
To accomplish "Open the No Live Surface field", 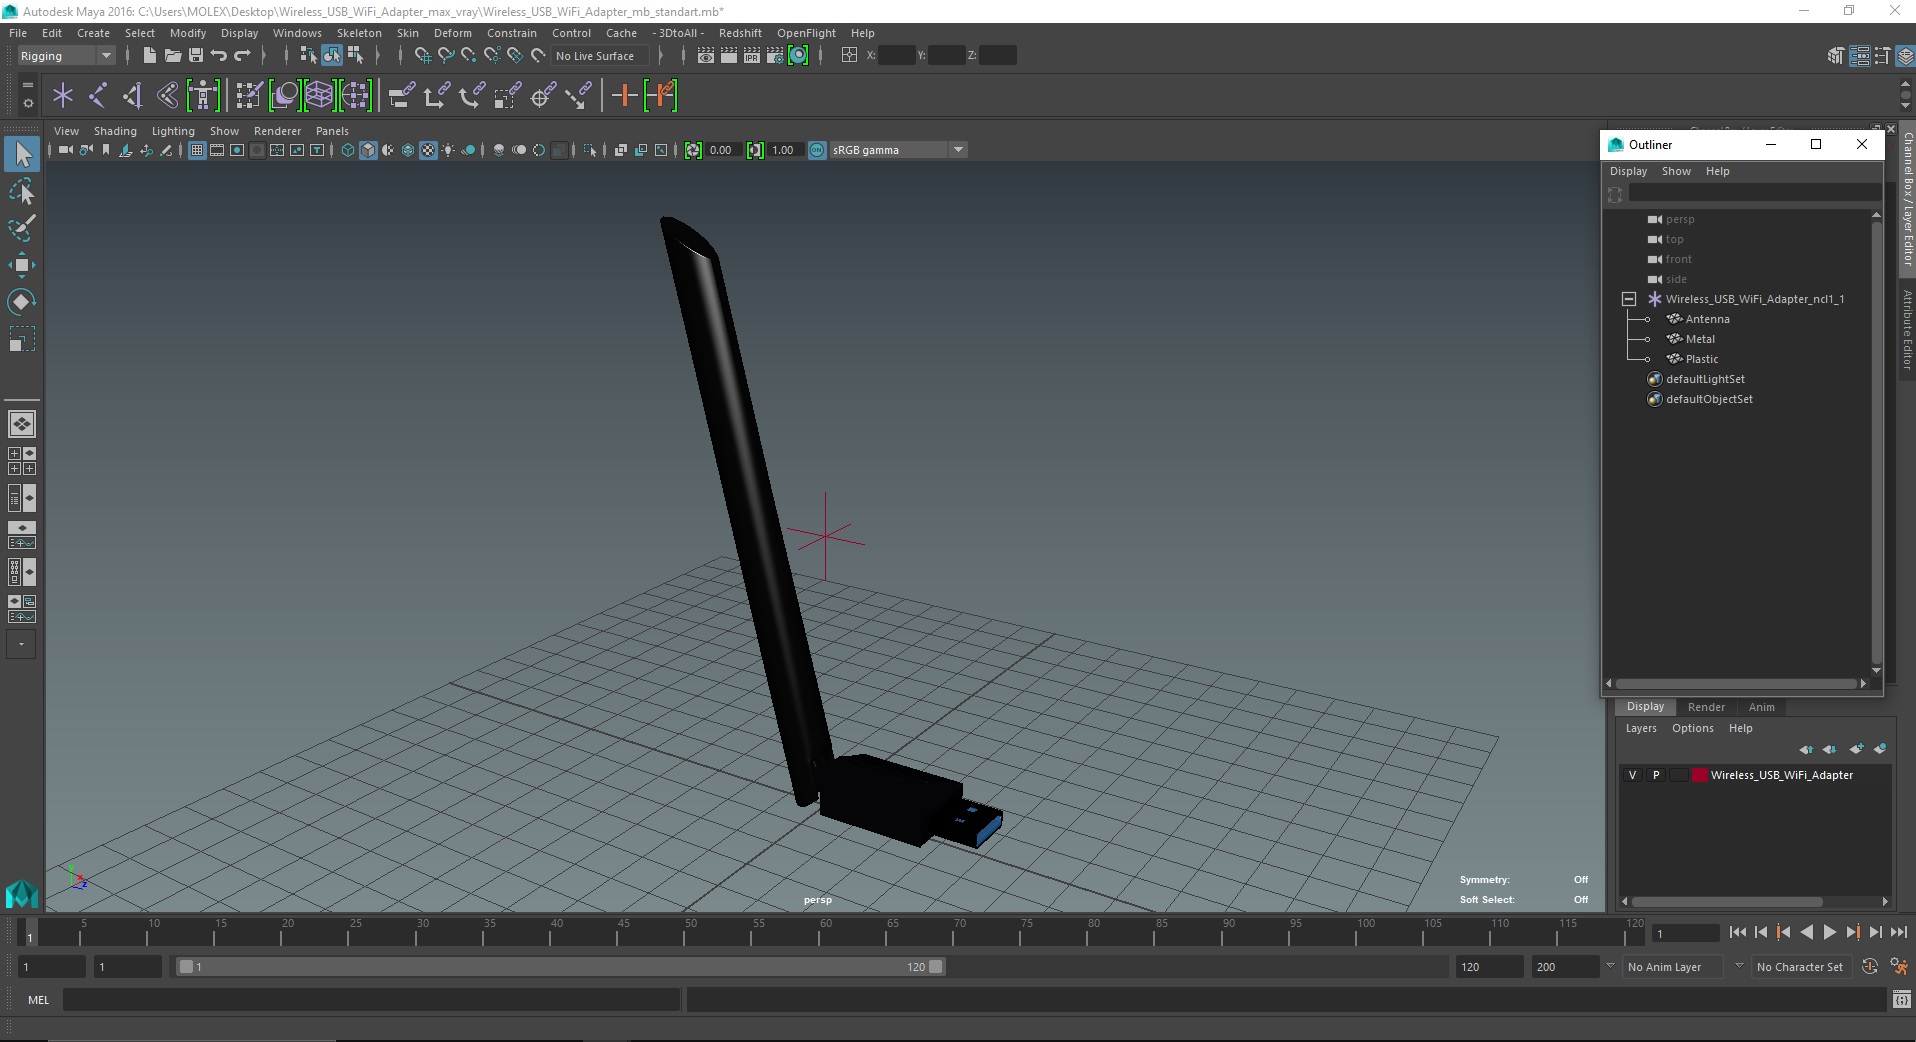I will (x=600, y=56).
